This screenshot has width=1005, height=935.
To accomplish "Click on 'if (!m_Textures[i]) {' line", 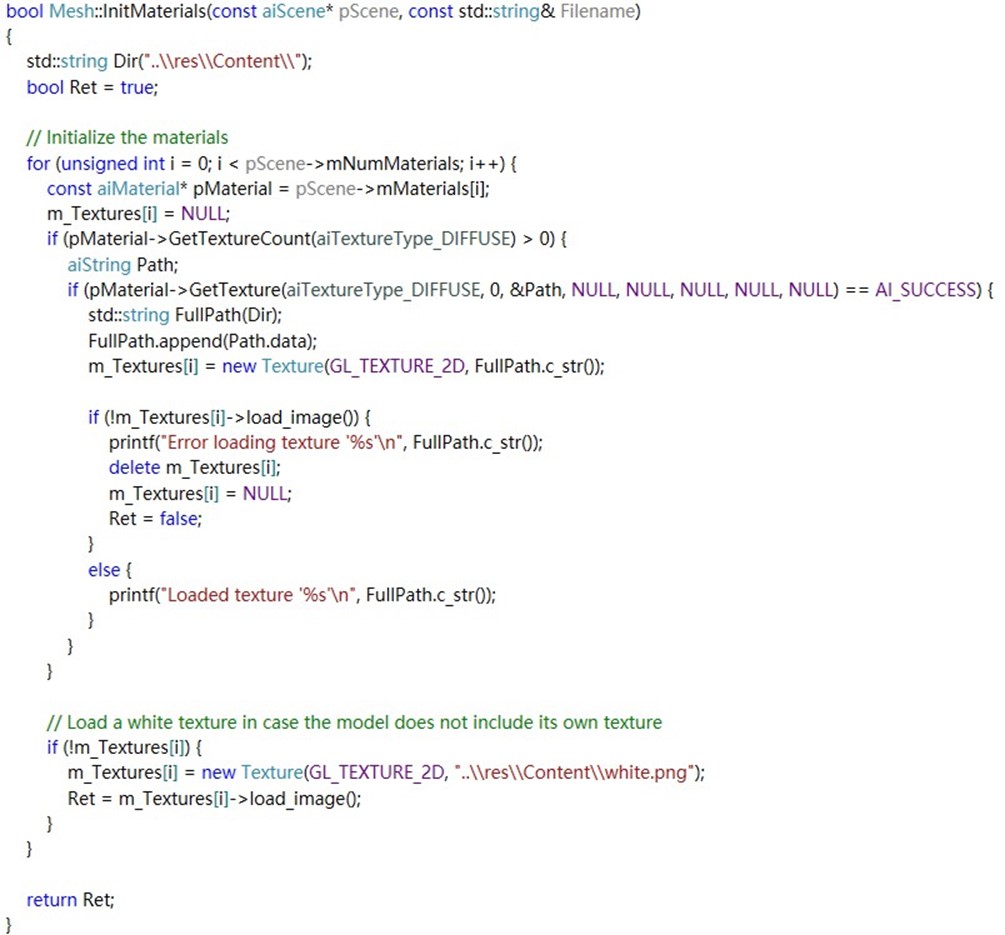I will click(x=124, y=748).
